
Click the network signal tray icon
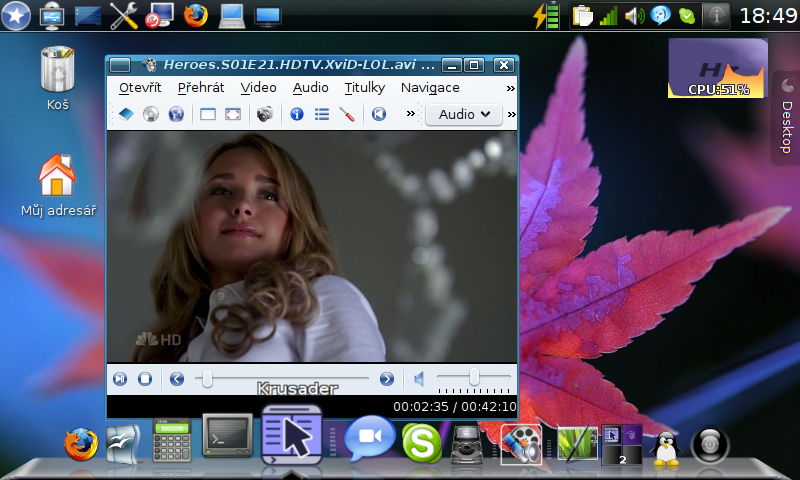click(608, 16)
